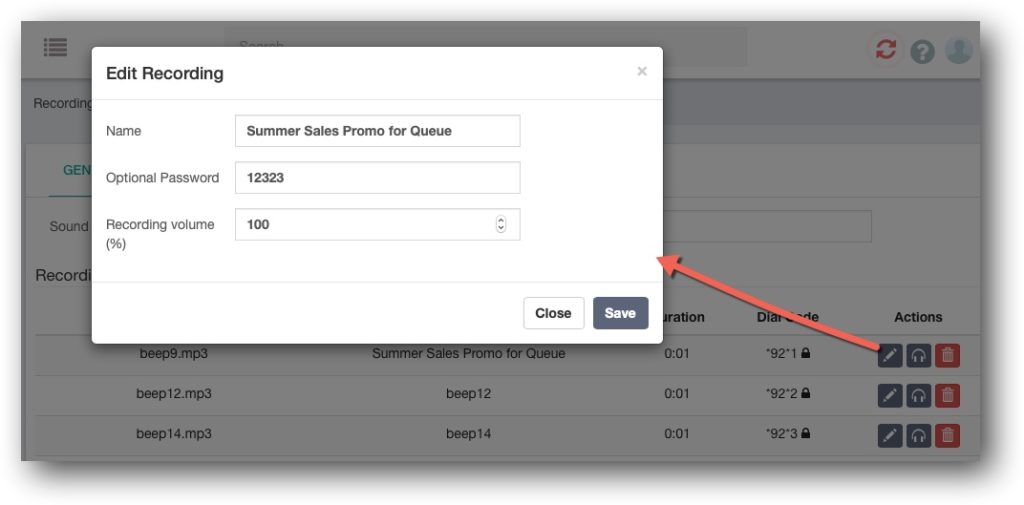Image resolution: width=1024 pixels, height=505 pixels.
Task: Edit the beep12 recording with pencil icon
Action: 889,395
